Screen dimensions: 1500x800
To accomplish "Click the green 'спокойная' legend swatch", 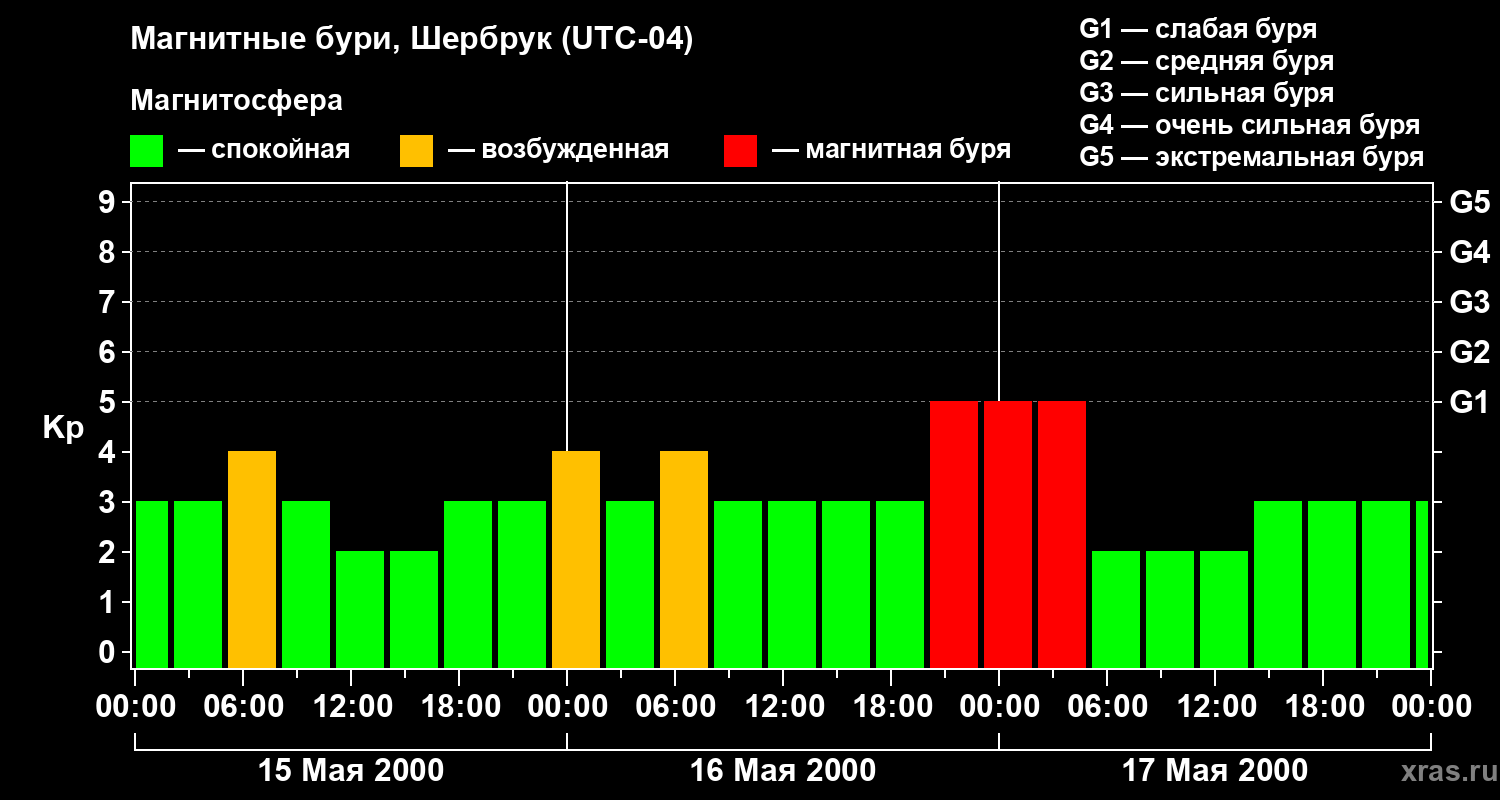I will coord(146,151).
